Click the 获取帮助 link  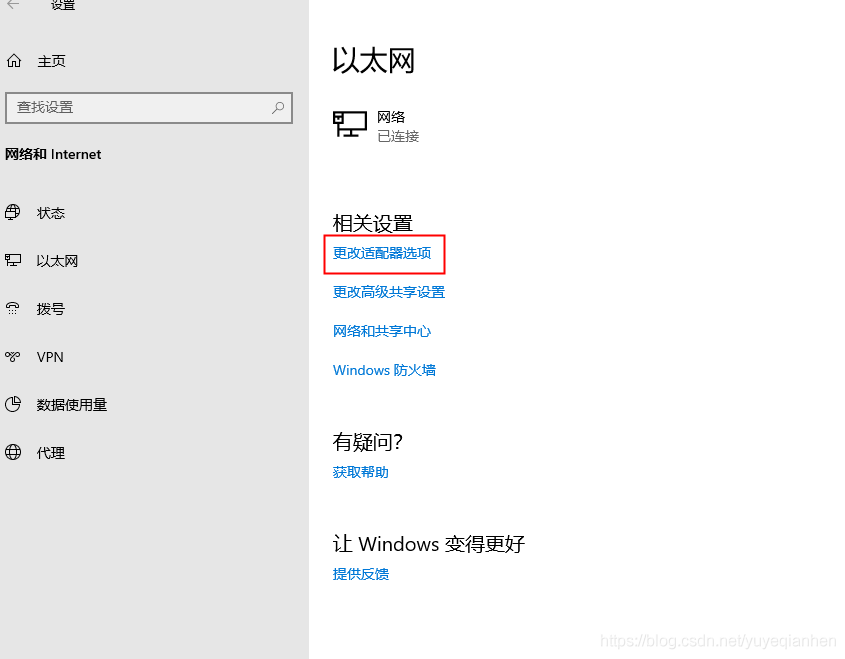click(361, 472)
